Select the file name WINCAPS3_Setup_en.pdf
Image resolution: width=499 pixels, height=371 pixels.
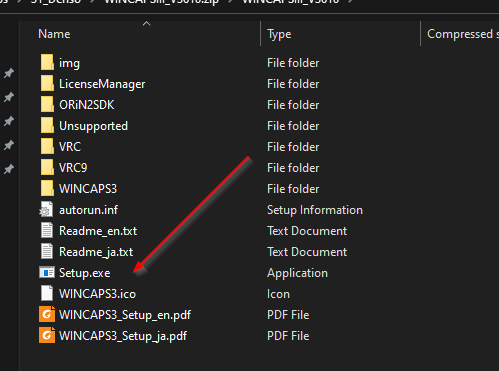(x=125, y=315)
